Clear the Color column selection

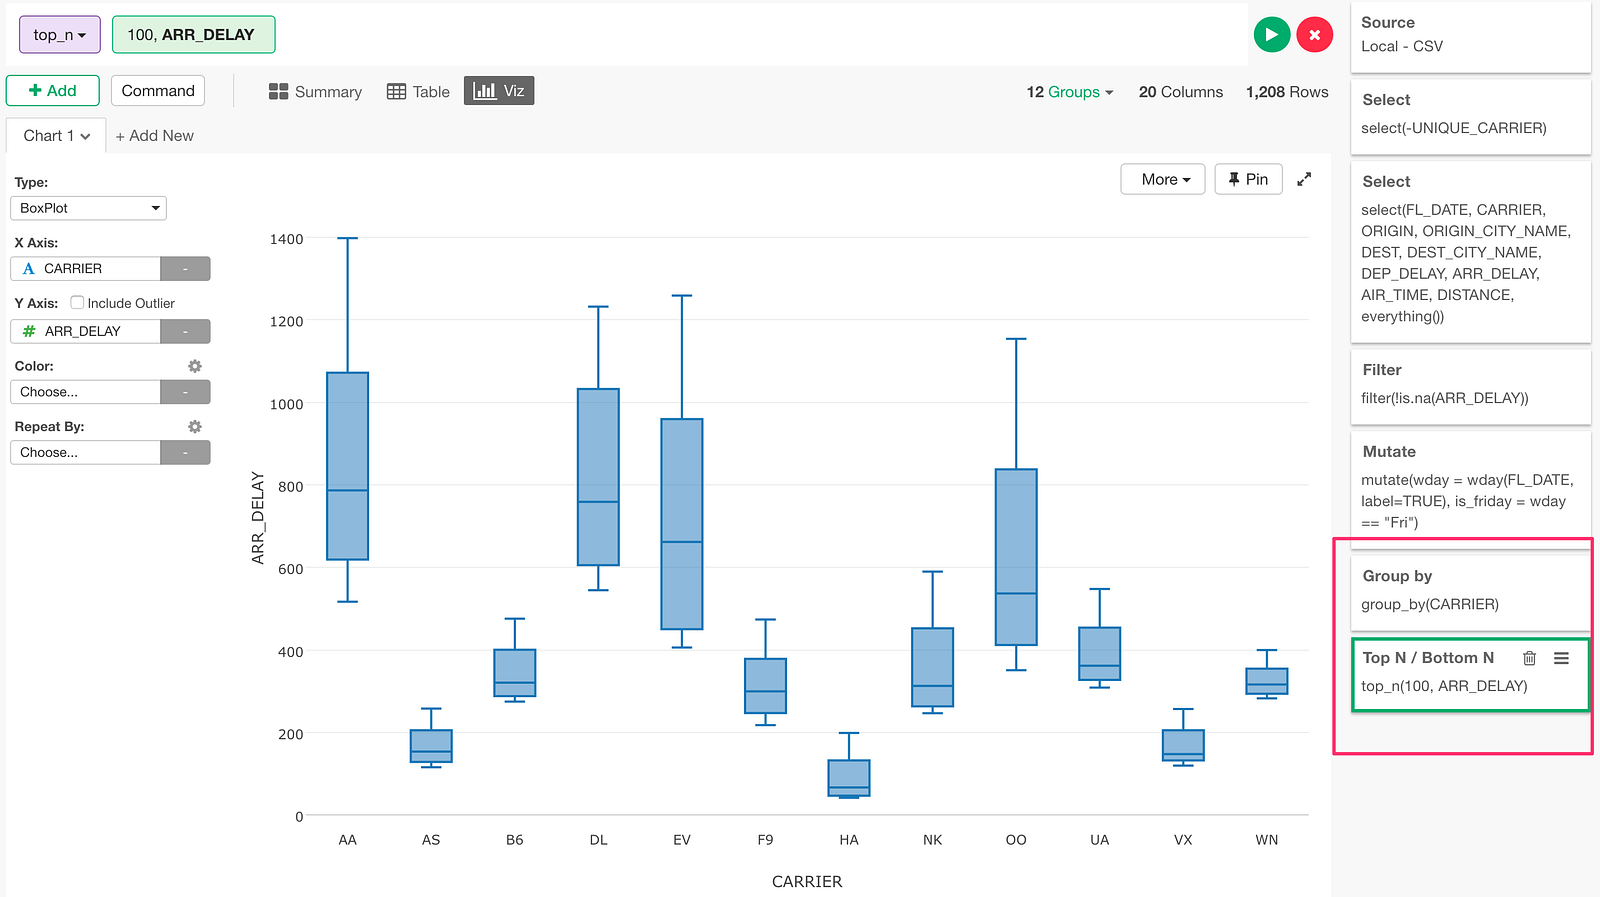point(185,392)
